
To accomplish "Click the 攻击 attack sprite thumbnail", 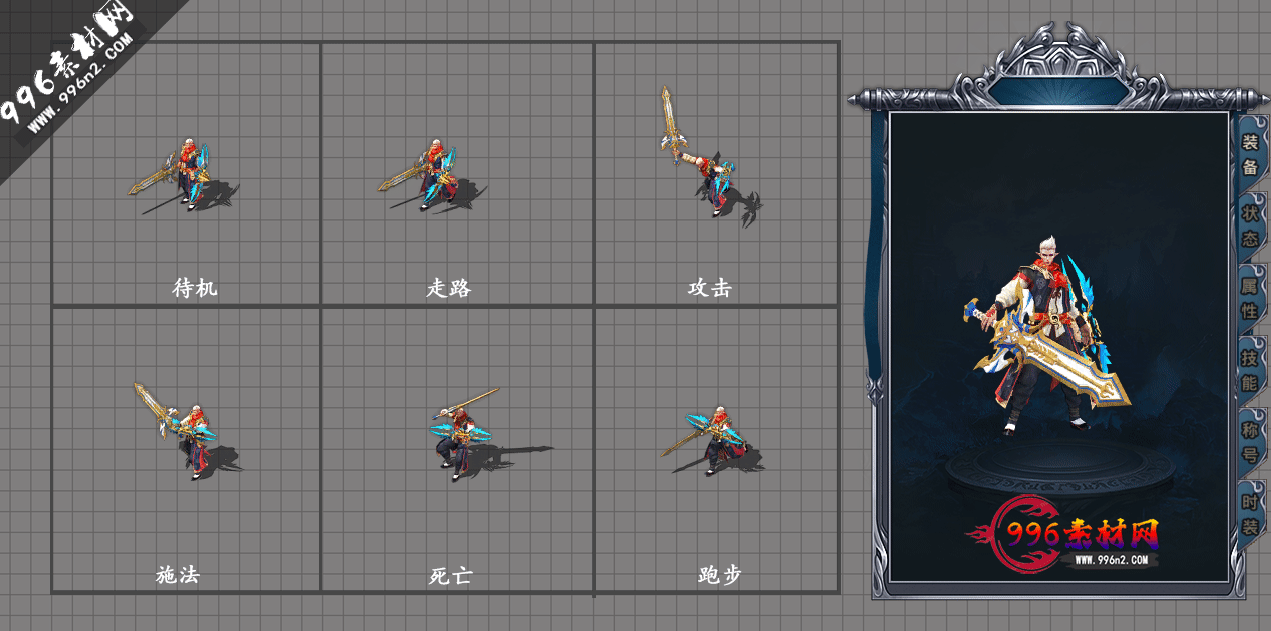I will tap(710, 157).
